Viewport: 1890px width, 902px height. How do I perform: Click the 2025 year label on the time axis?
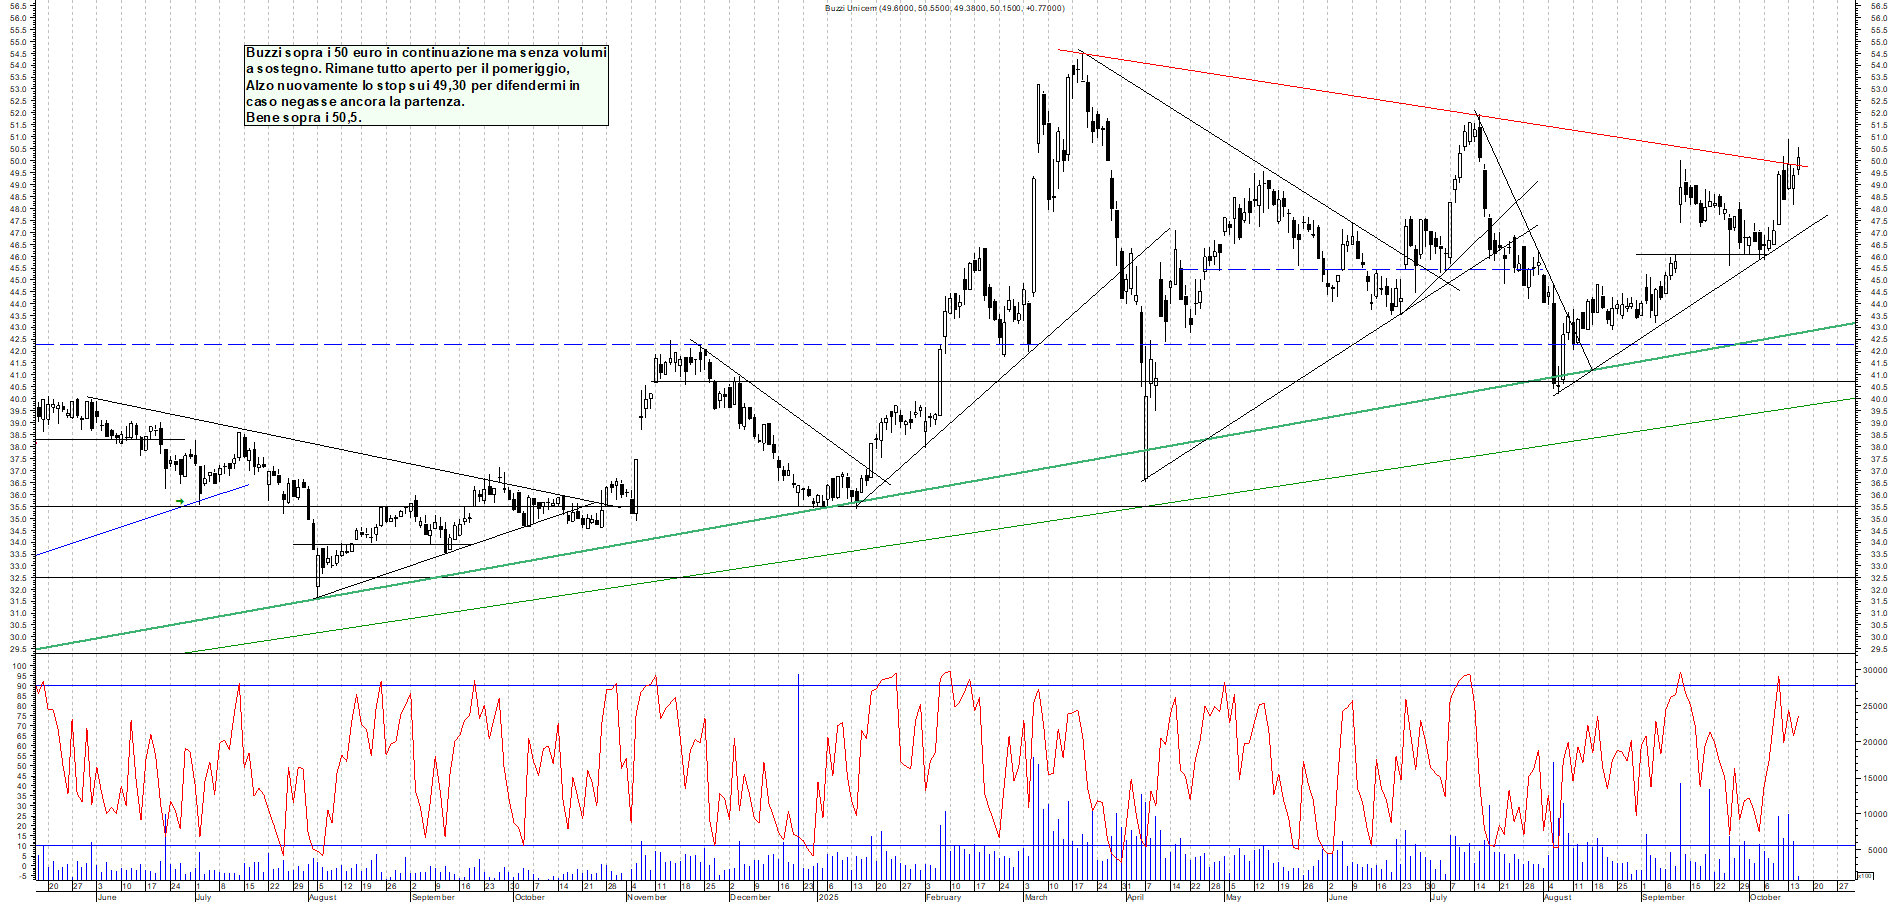(x=828, y=897)
